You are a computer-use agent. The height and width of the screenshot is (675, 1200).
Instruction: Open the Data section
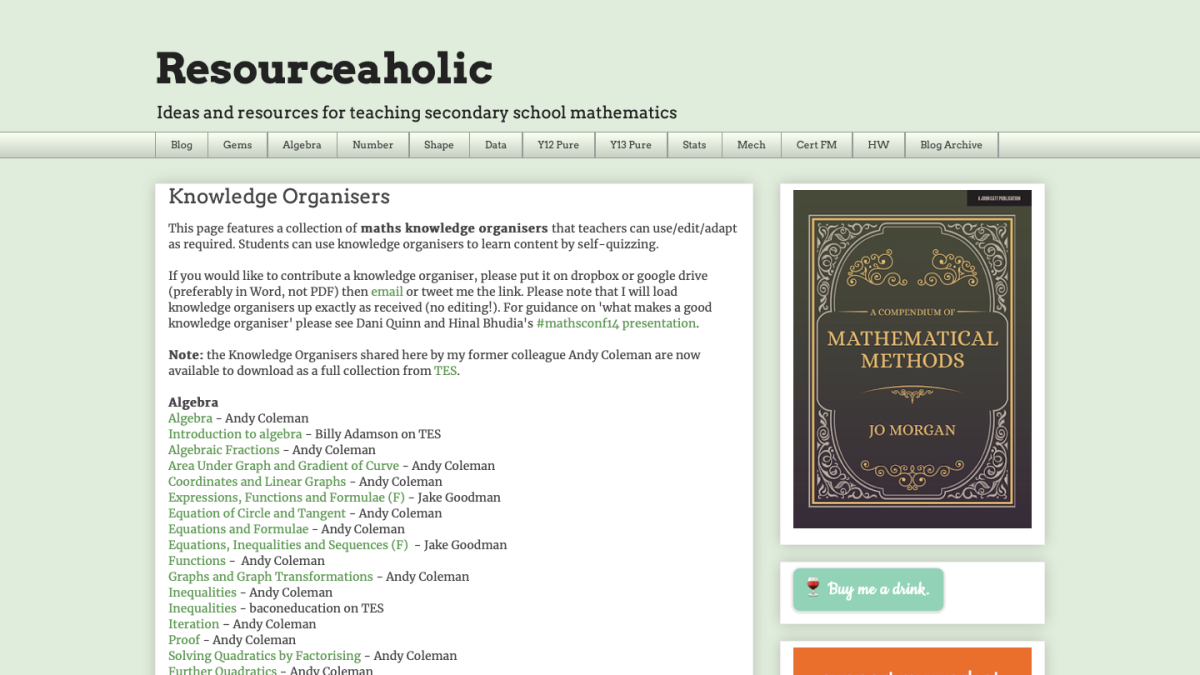tap(495, 144)
